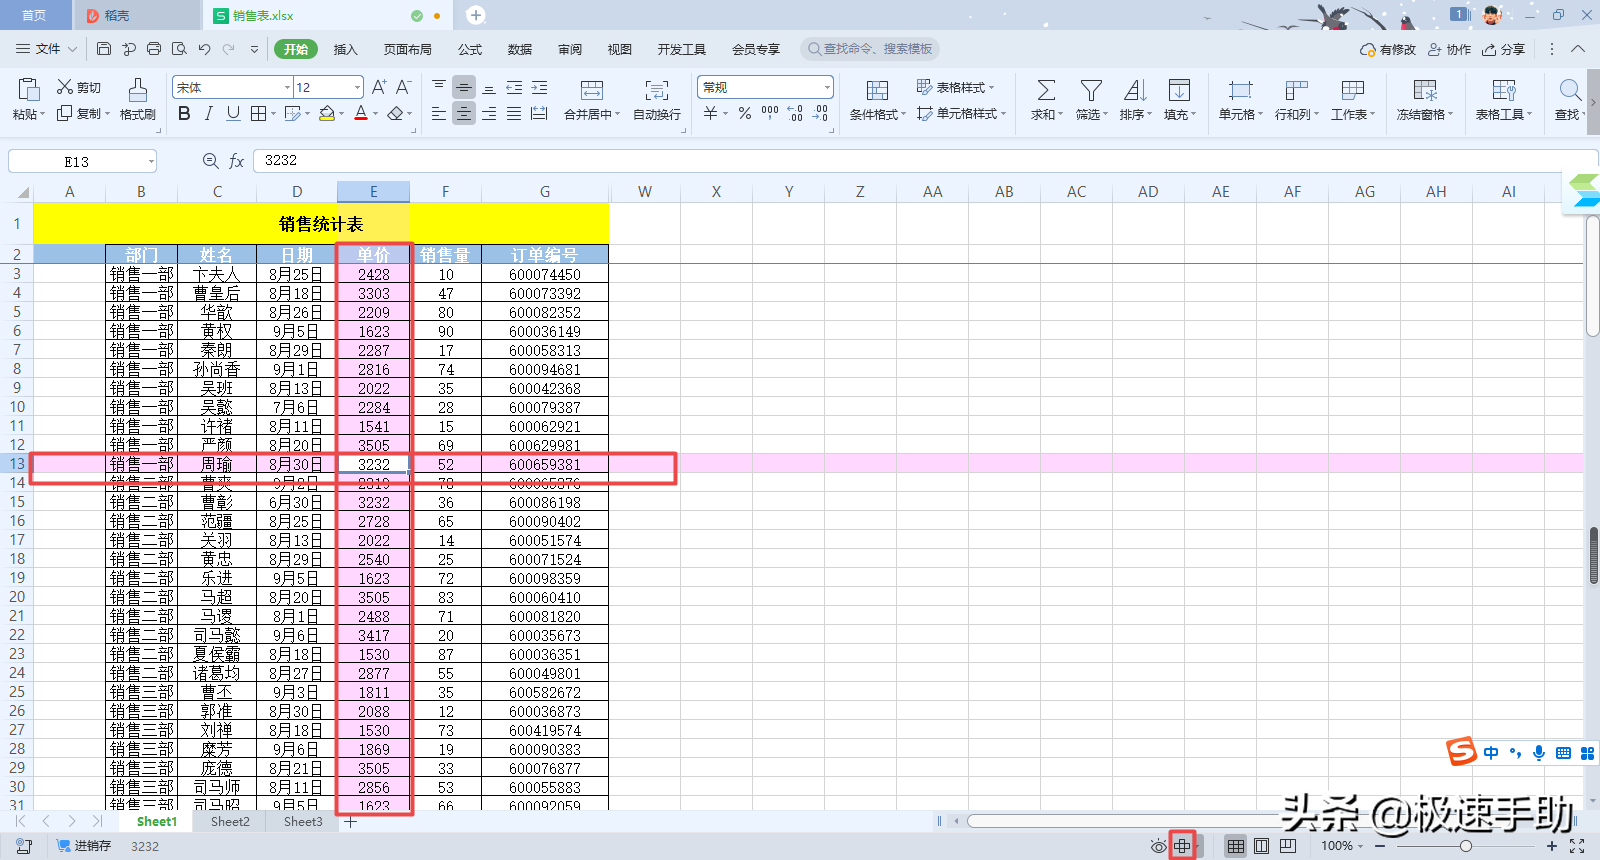
Task: Click the wrap text 自动换行 icon
Action: pos(657,90)
